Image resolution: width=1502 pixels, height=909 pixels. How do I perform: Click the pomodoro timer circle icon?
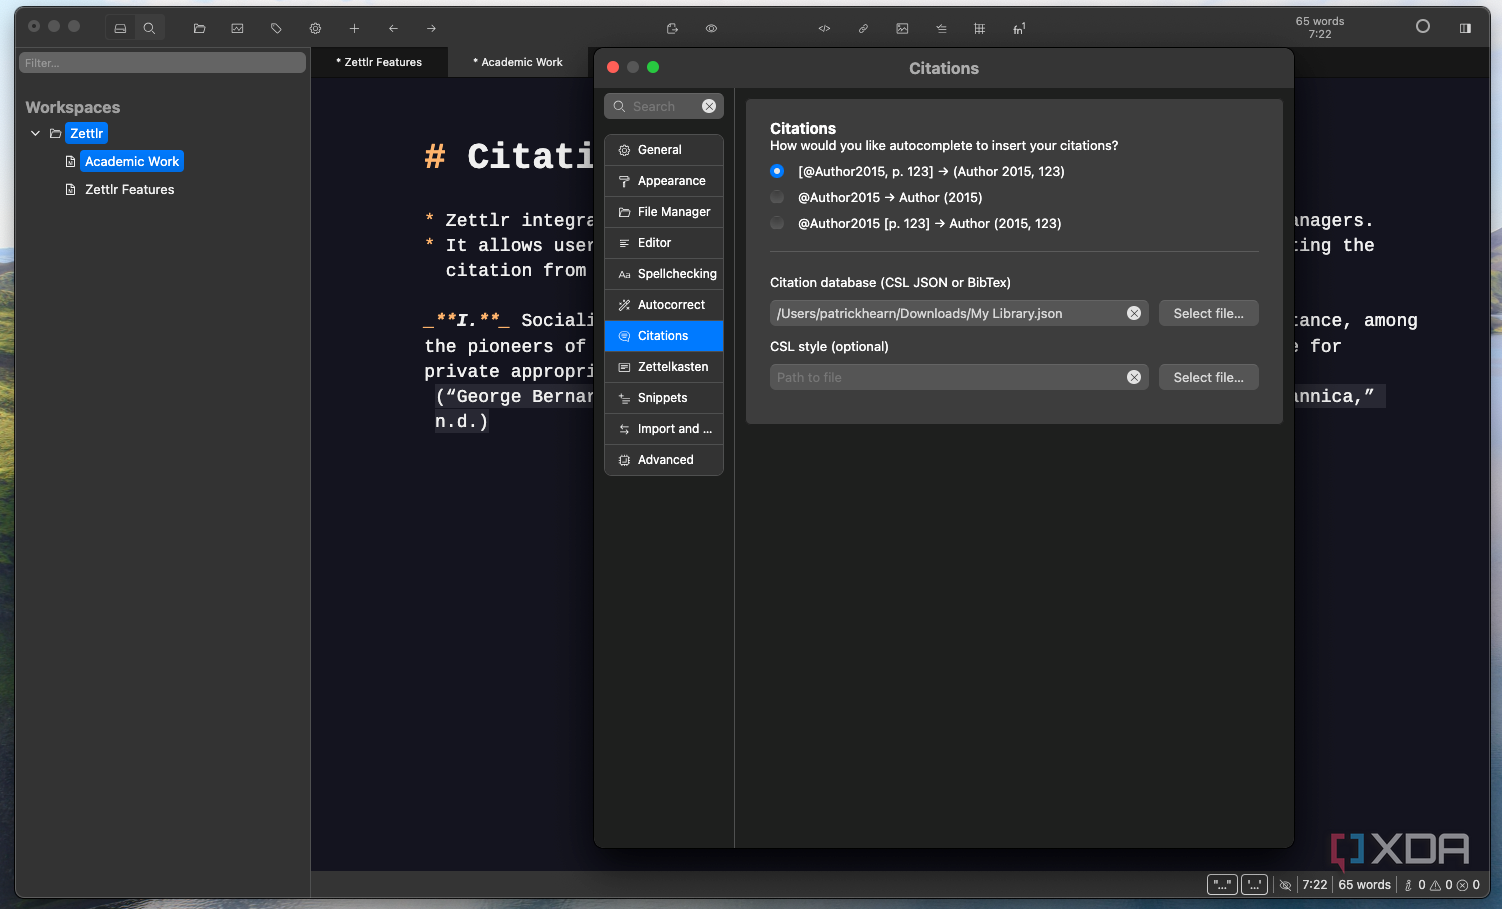1423,27
